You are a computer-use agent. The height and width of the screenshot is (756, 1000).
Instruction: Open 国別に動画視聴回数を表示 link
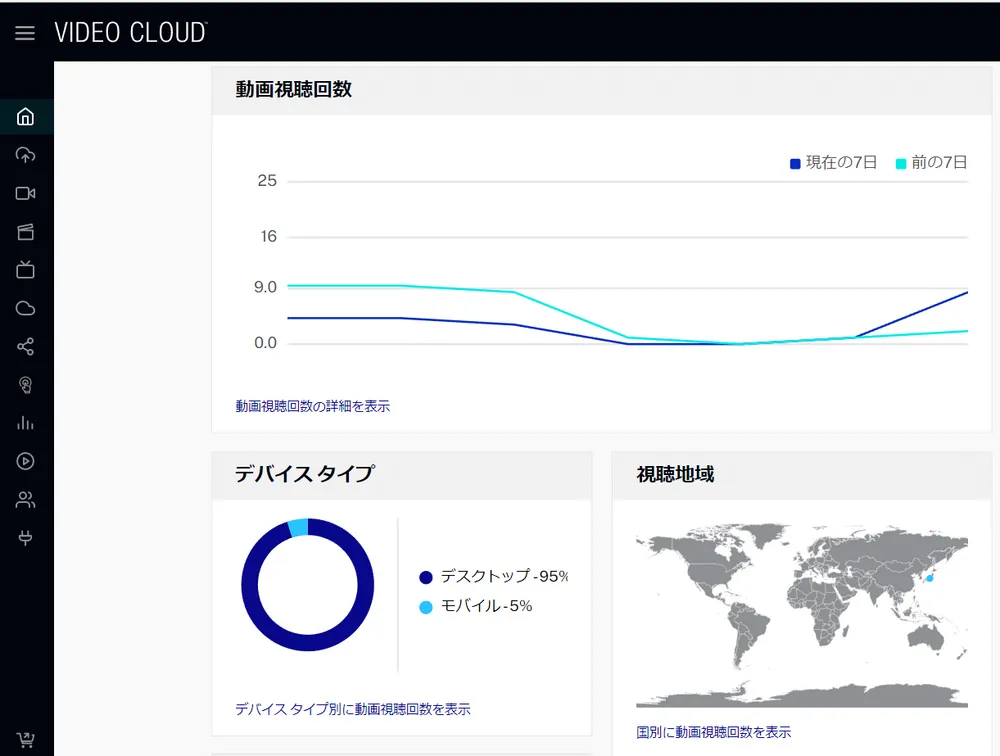[x=712, y=731]
